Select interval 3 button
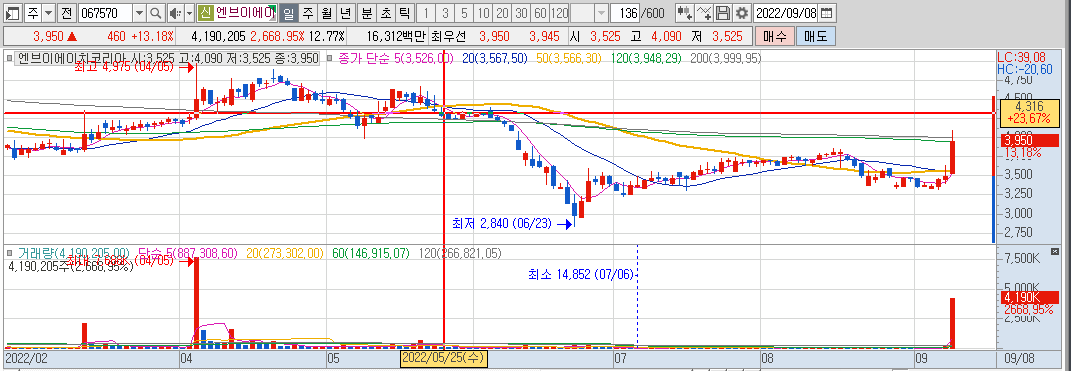 (445, 12)
